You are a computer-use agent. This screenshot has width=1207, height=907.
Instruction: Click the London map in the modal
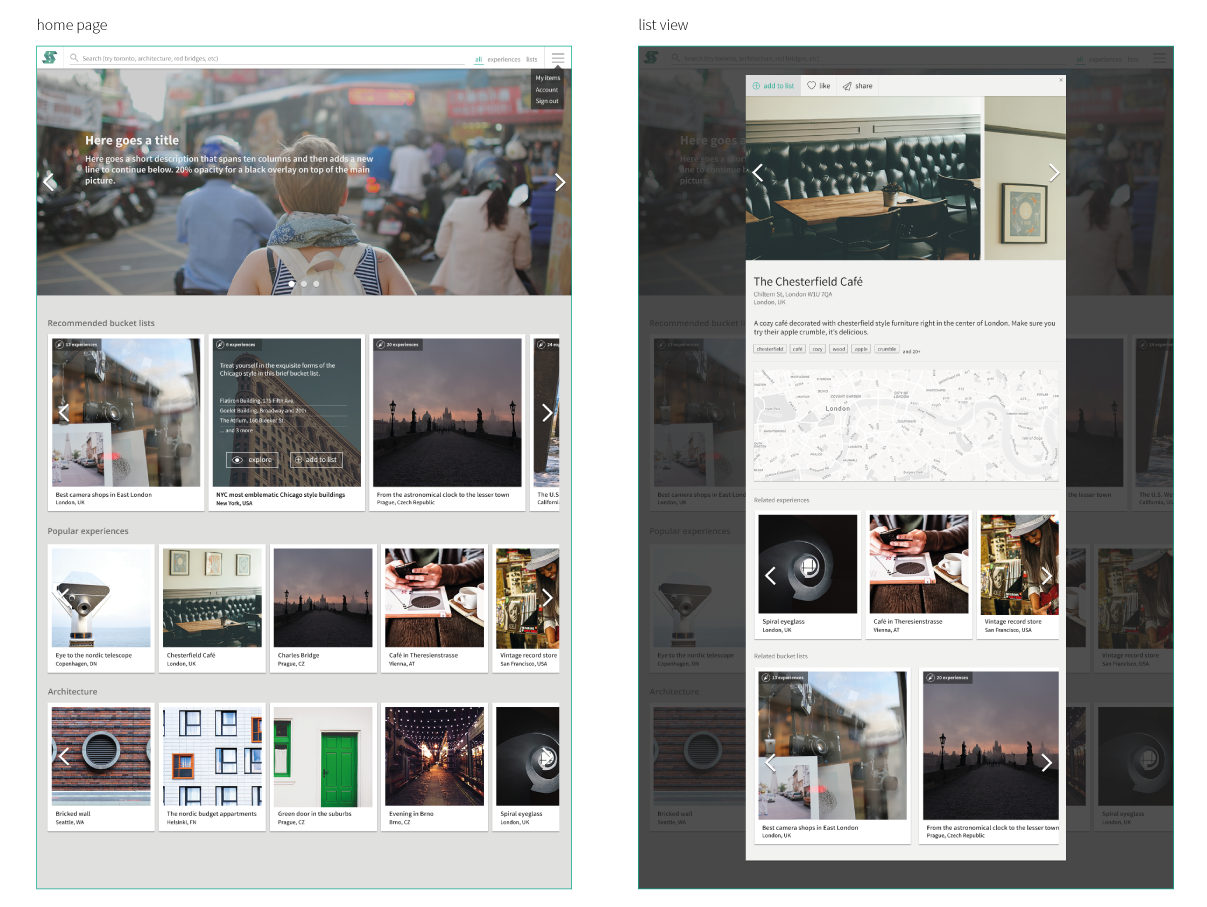click(906, 425)
